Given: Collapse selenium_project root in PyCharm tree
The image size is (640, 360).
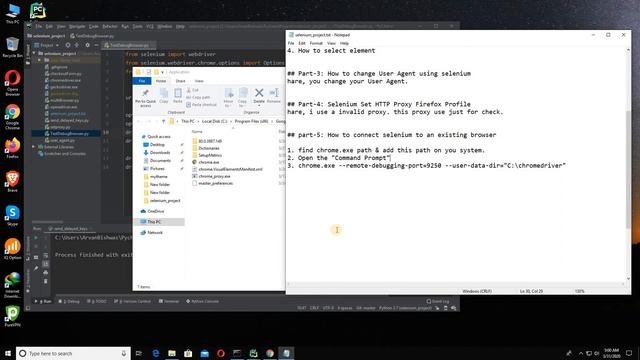Looking at the screenshot, I should click(x=34, y=53).
